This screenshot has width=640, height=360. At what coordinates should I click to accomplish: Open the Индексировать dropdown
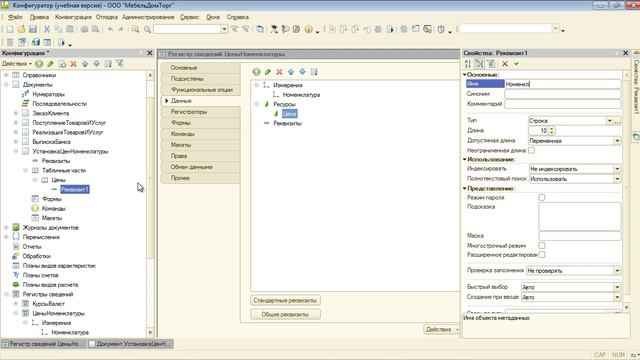pos(617,169)
